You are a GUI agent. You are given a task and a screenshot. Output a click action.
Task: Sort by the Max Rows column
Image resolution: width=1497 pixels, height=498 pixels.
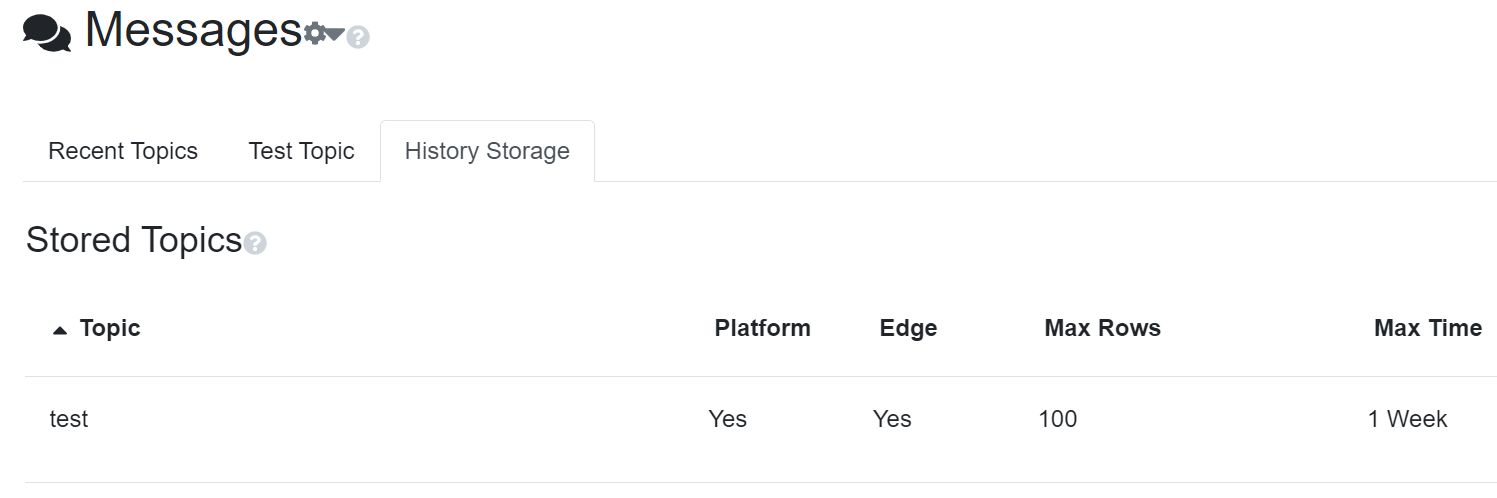coord(1102,328)
